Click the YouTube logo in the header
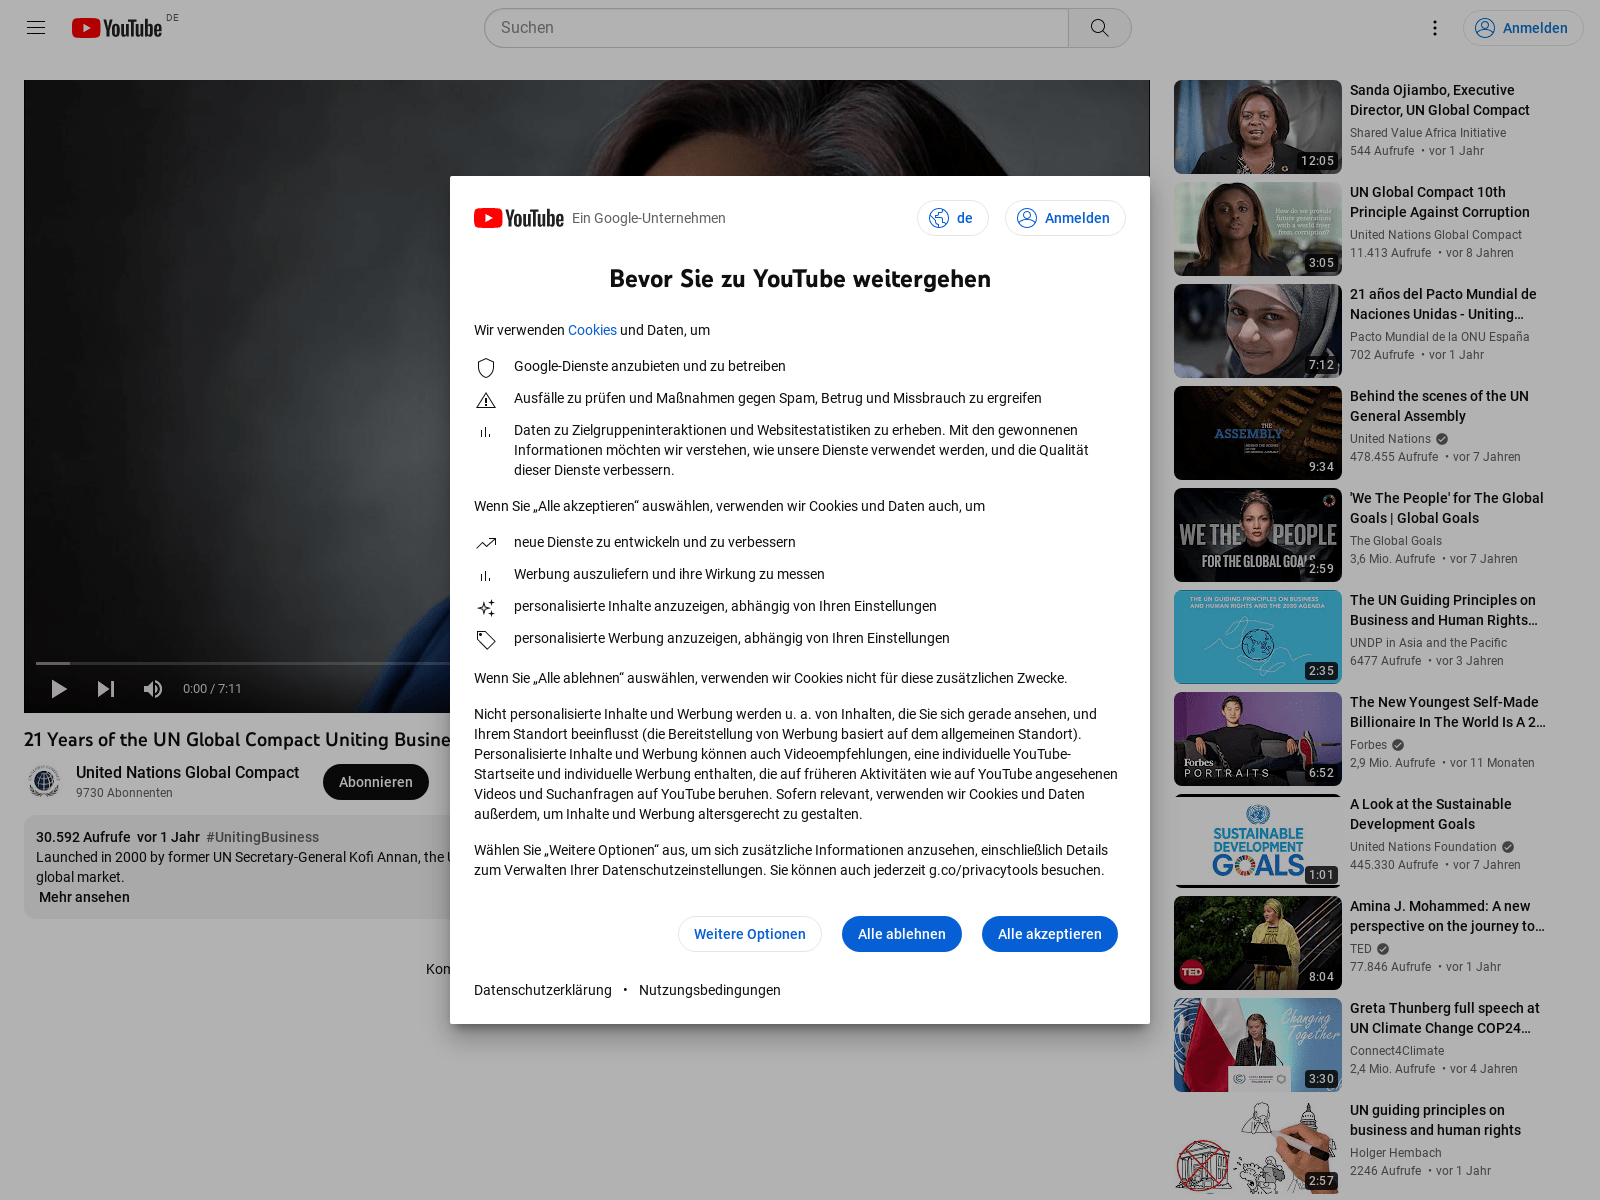 click(x=117, y=28)
